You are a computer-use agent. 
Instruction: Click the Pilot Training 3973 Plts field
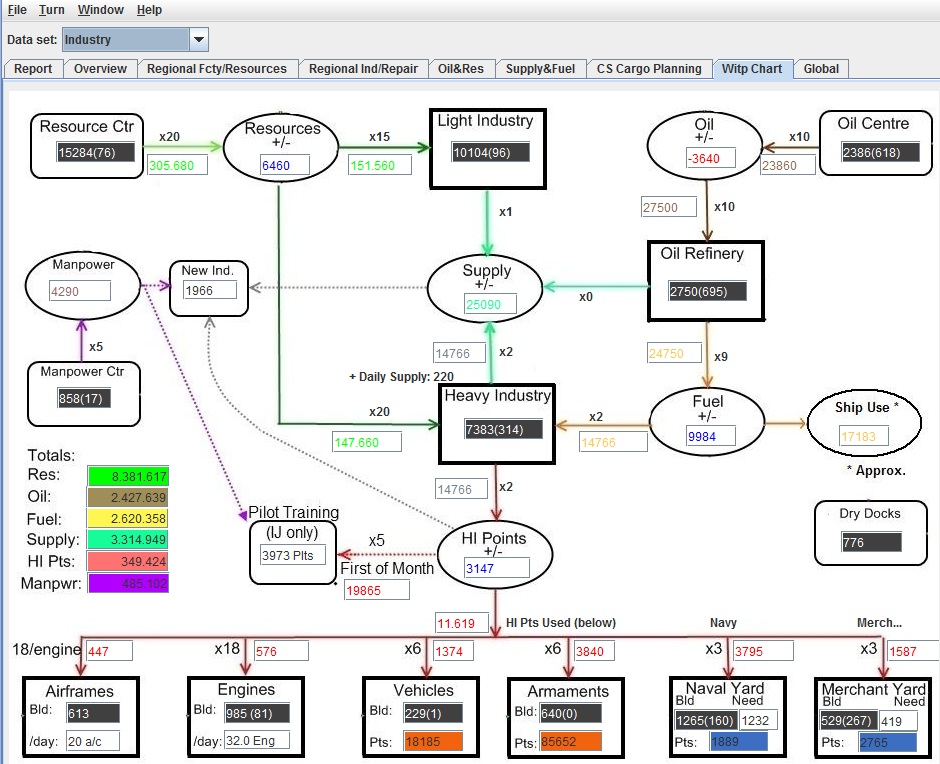[x=293, y=555]
